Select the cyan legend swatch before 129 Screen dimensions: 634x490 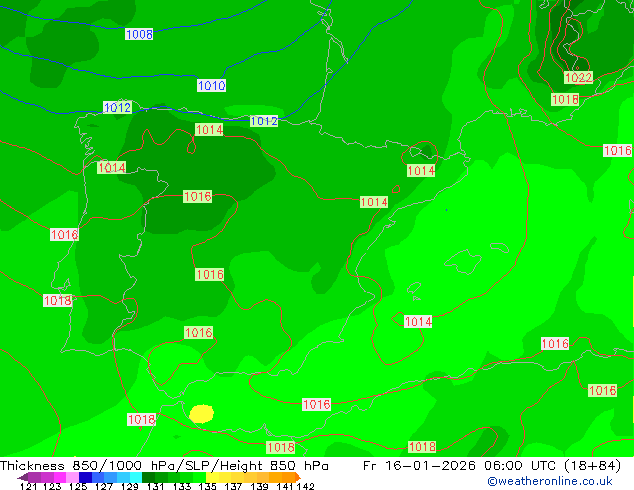[x=136, y=477]
